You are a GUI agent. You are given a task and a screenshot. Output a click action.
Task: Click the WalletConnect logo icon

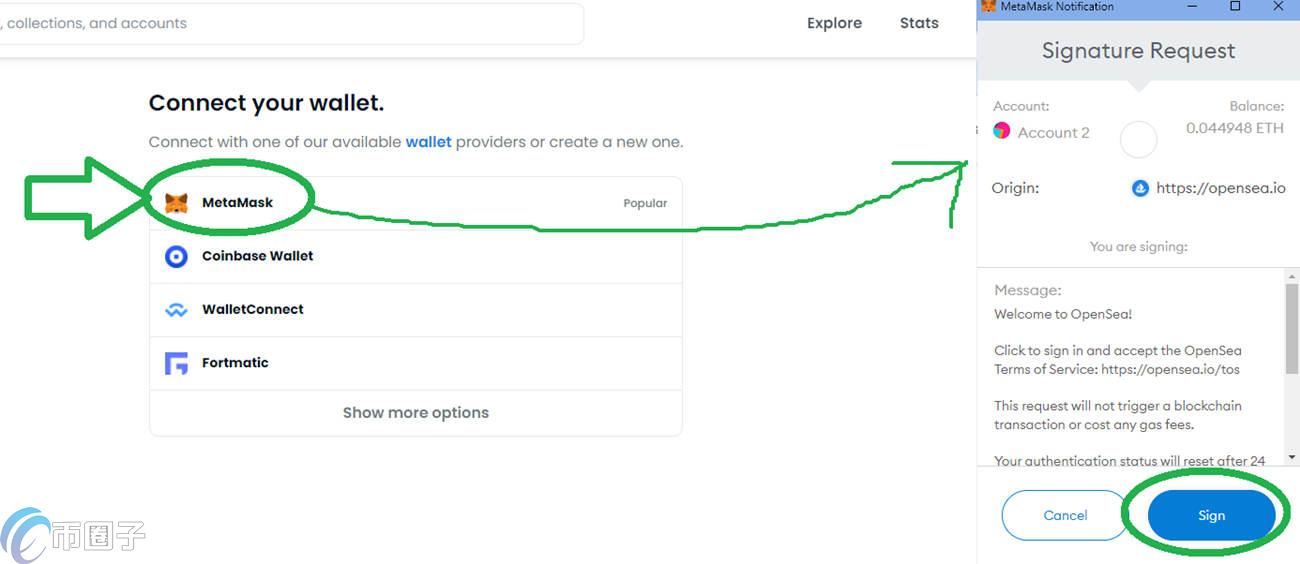pyautogui.click(x=176, y=310)
